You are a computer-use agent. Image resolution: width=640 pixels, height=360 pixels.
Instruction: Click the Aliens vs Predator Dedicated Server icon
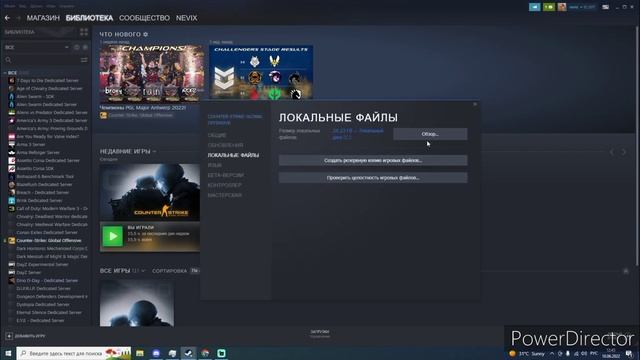click(12, 113)
